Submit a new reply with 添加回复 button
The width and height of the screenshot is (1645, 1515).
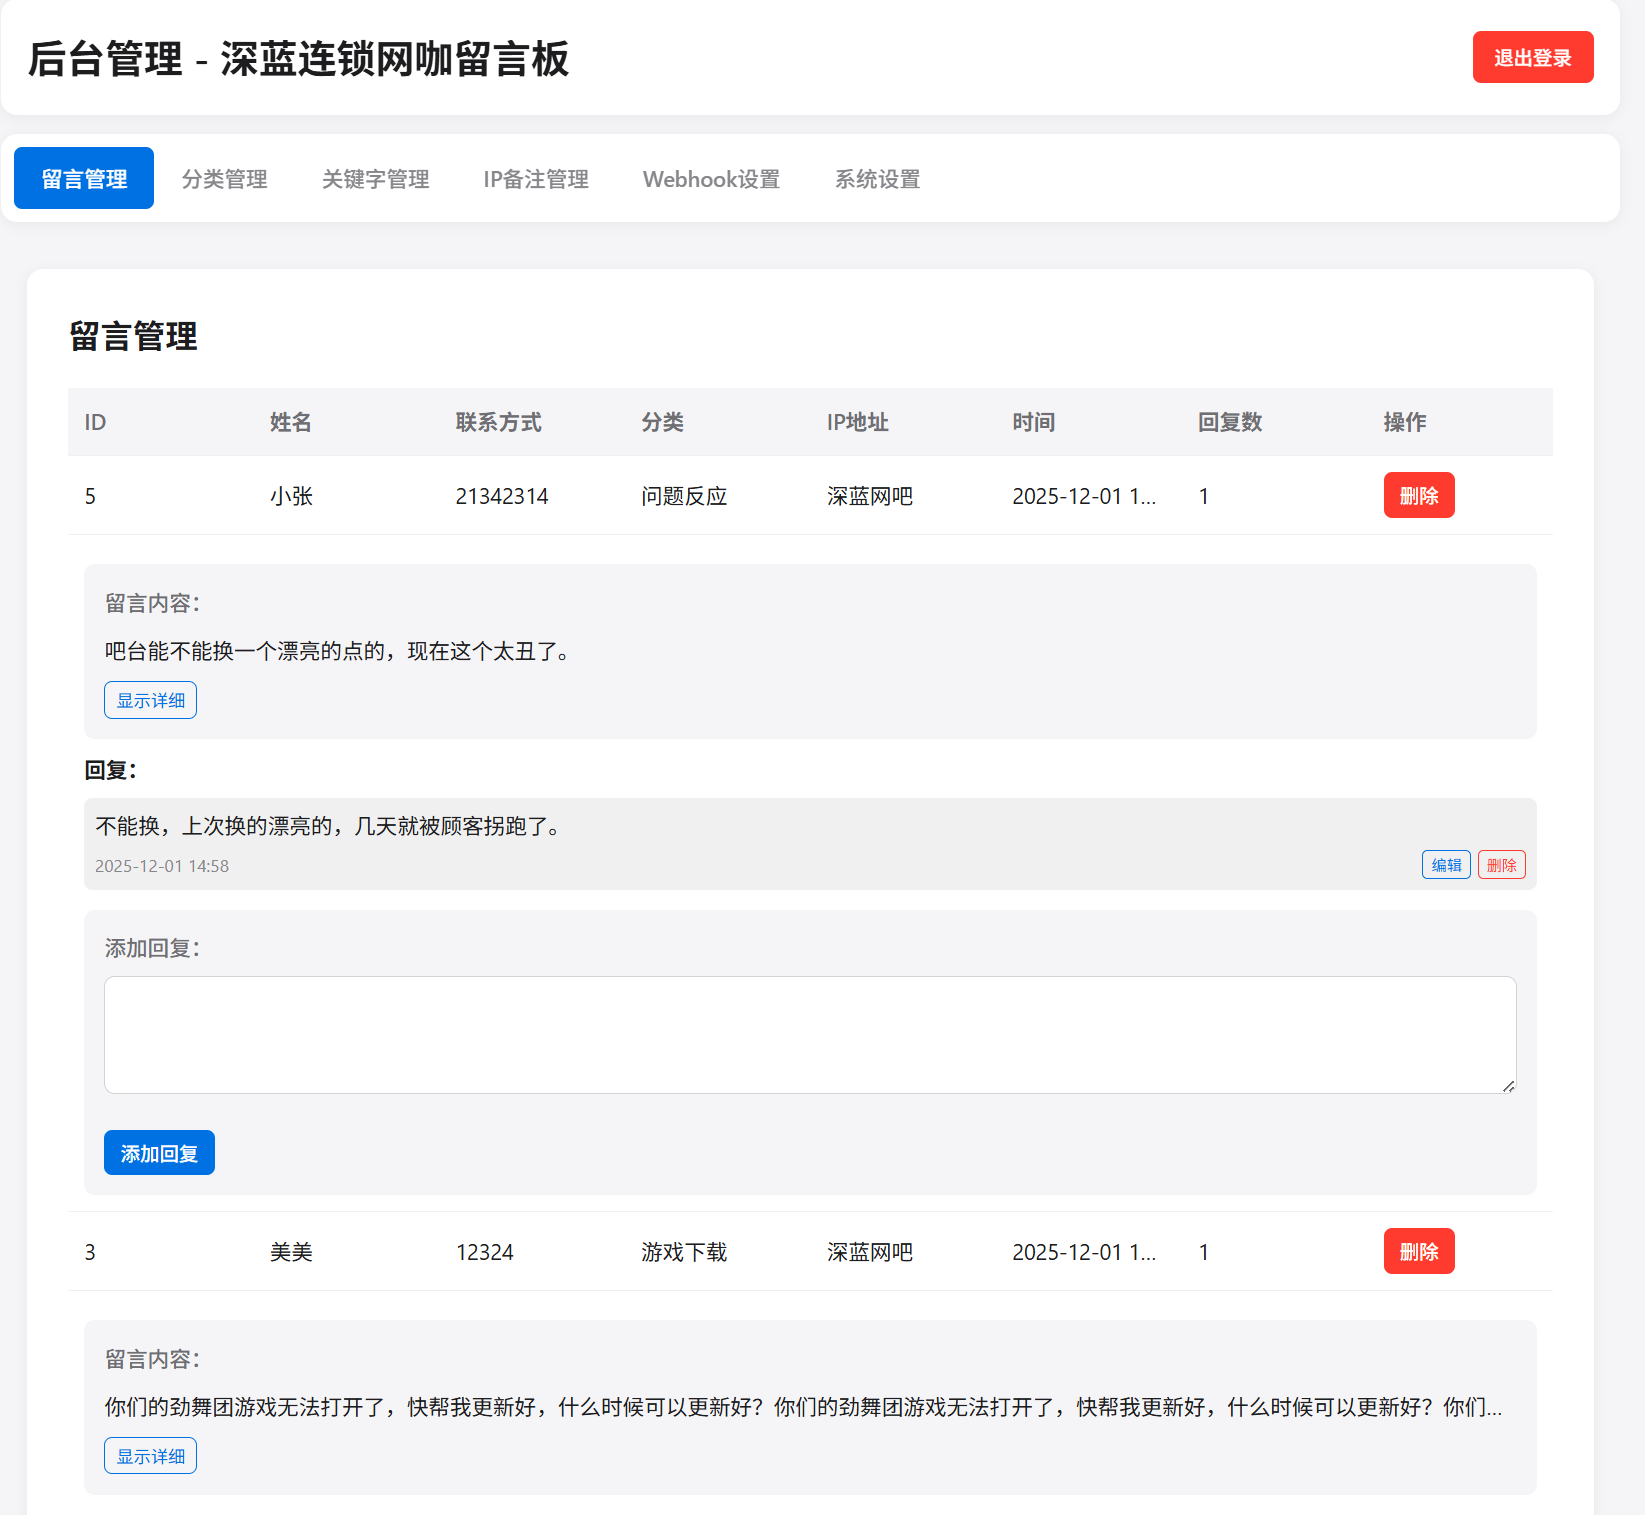158,1152
